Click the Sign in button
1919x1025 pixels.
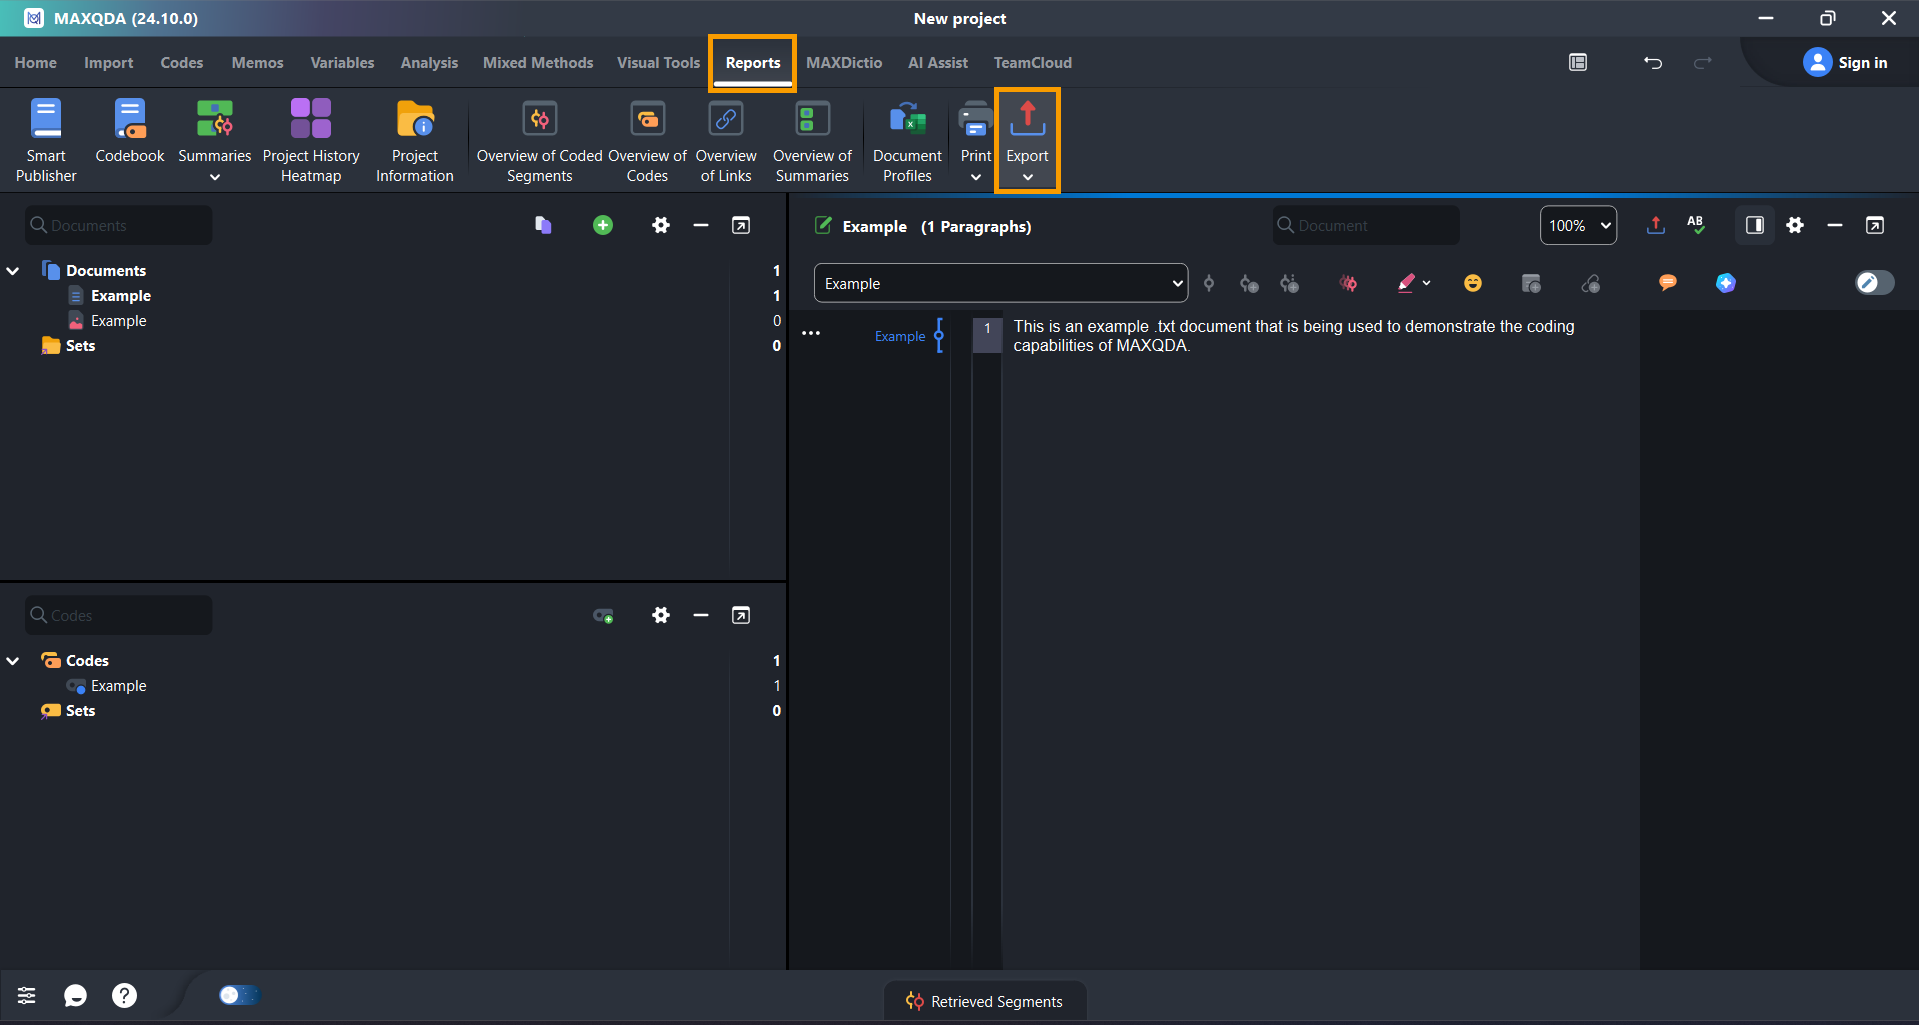1846,63
